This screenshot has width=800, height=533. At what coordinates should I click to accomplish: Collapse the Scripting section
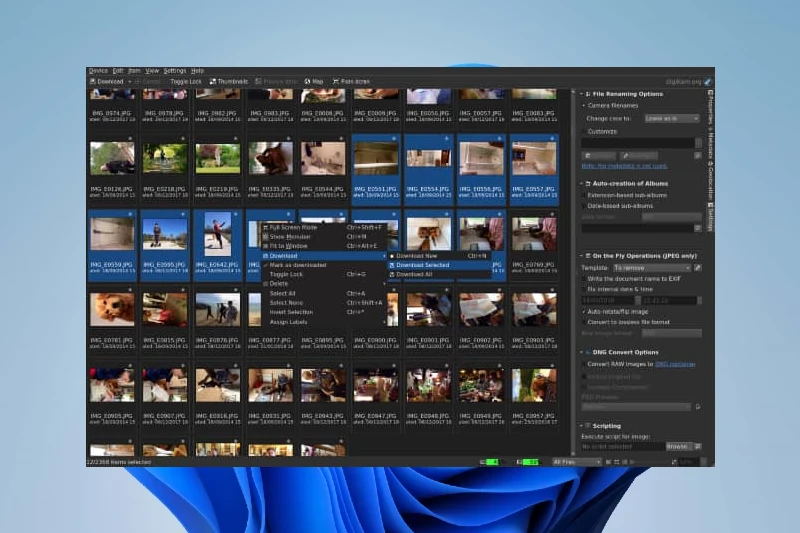click(x=582, y=426)
